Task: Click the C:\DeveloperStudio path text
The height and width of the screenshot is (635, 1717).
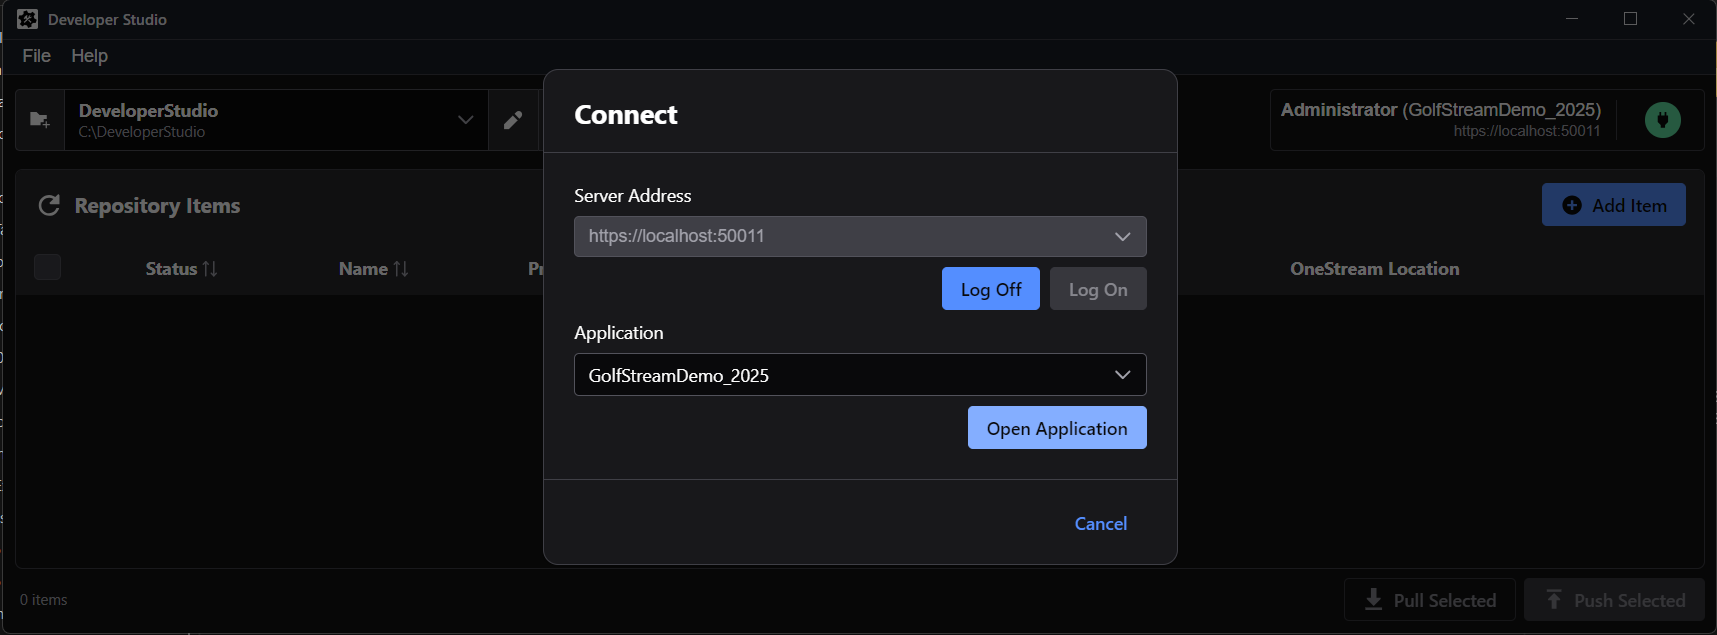Action: click(x=142, y=132)
